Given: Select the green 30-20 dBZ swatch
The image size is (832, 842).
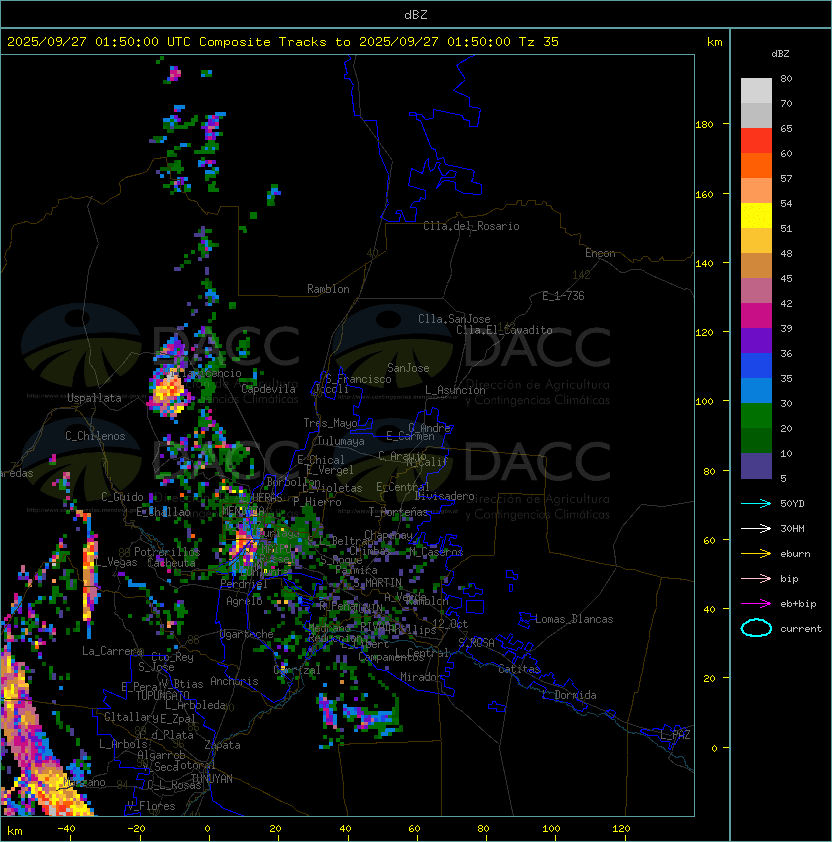Looking at the screenshot, I should click(x=756, y=416).
